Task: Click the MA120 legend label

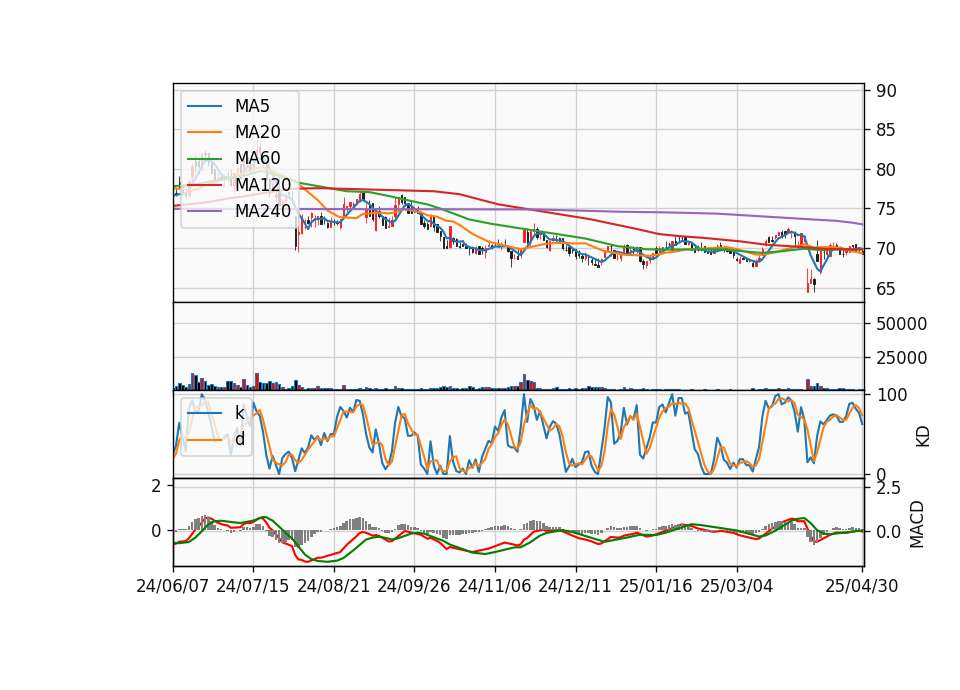Action: 263,184
